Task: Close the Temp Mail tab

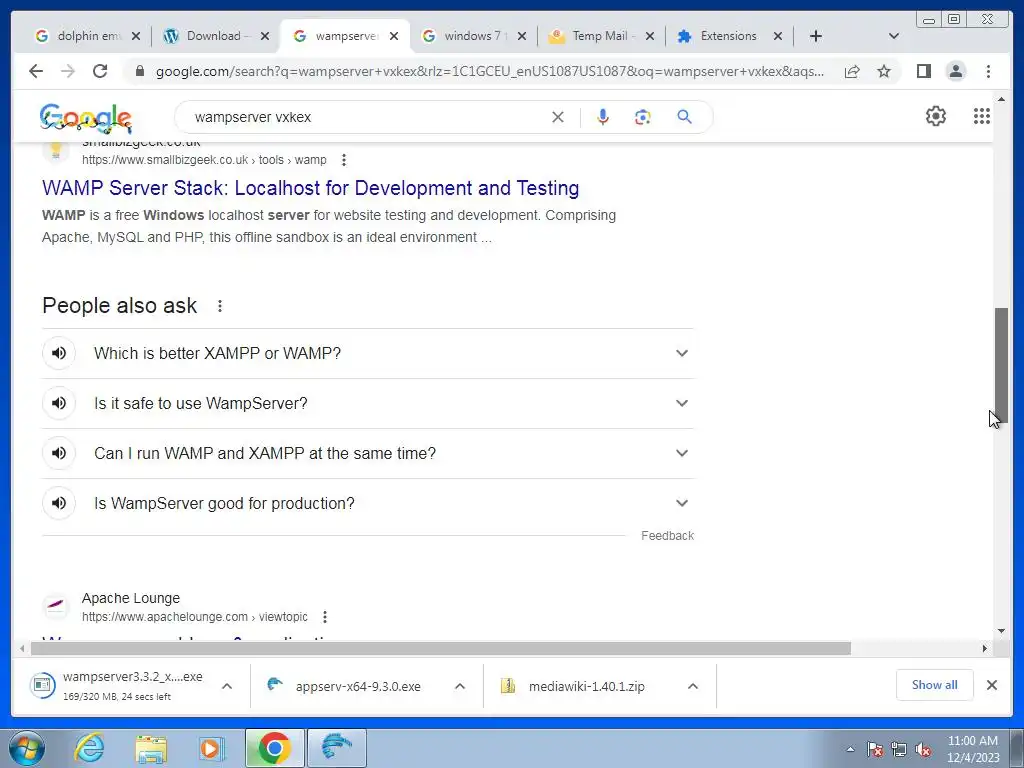Action: pyautogui.click(x=650, y=36)
